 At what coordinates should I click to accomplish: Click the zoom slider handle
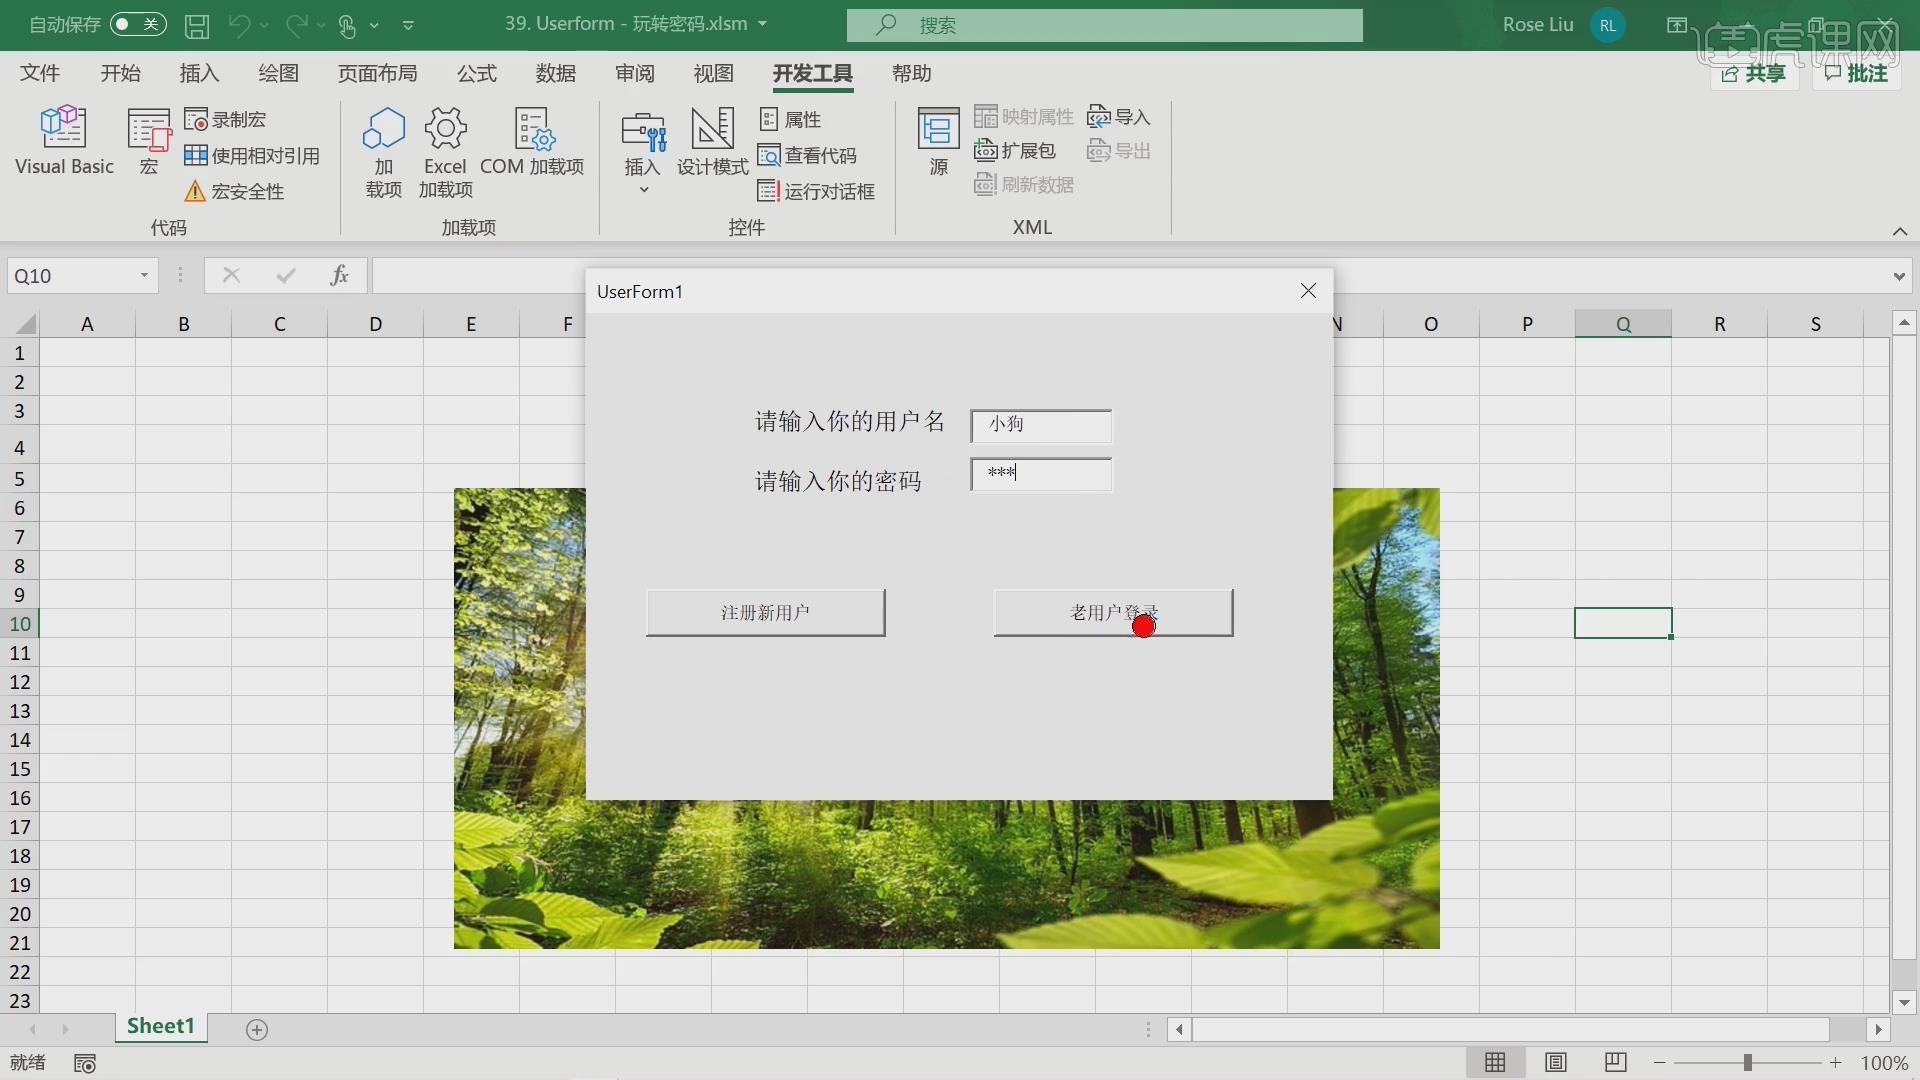tap(1747, 1062)
